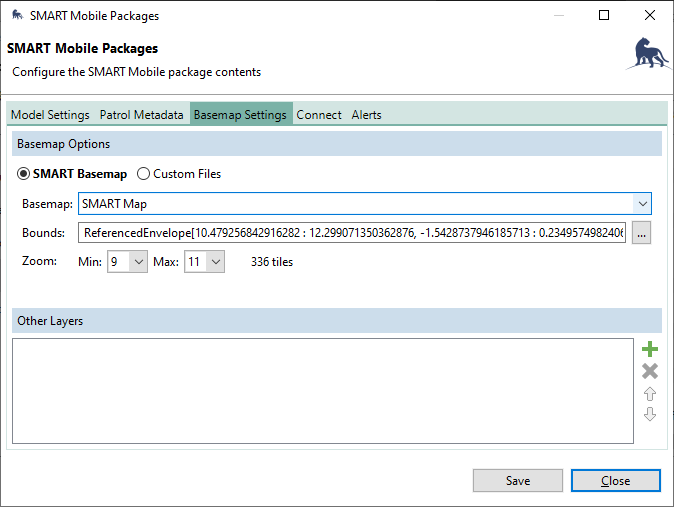Image resolution: width=674 pixels, height=507 pixels.
Task: Choose the Custom Files radio option
Action: 143,174
